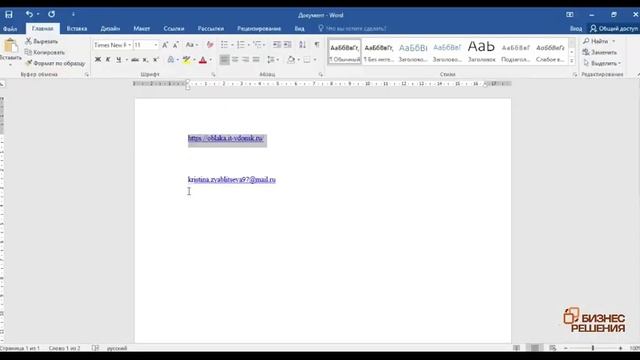Apply the large Заголовок title style
The width and height of the screenshot is (640, 360).
[482, 51]
